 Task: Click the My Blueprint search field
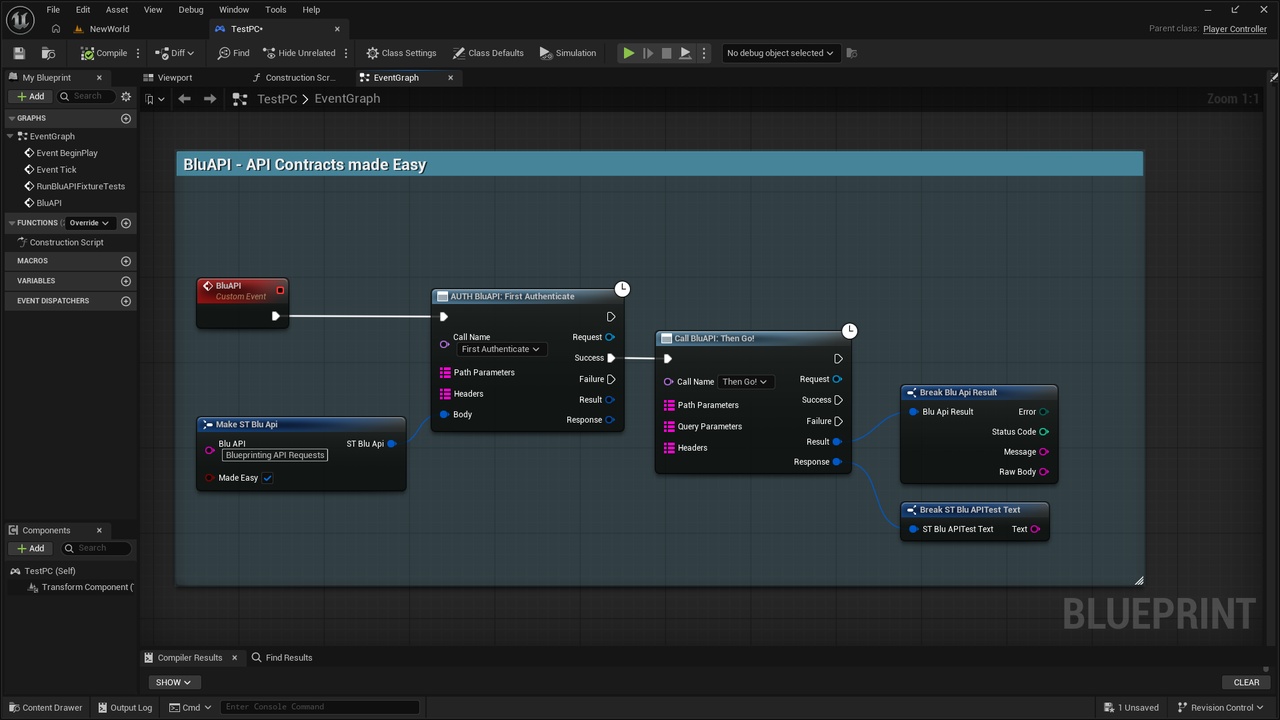click(85, 96)
